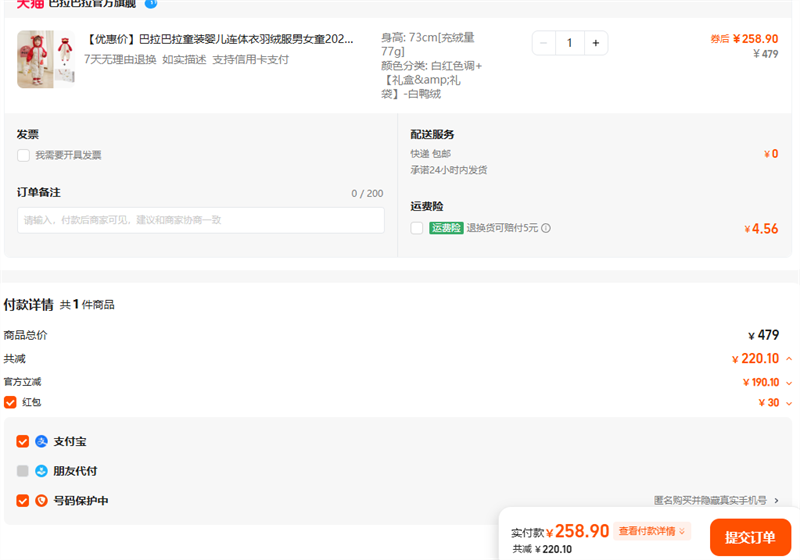Collapse the 共减 ¥220.10 discount breakdown
This screenshot has height=560, width=800.
pos(789,359)
